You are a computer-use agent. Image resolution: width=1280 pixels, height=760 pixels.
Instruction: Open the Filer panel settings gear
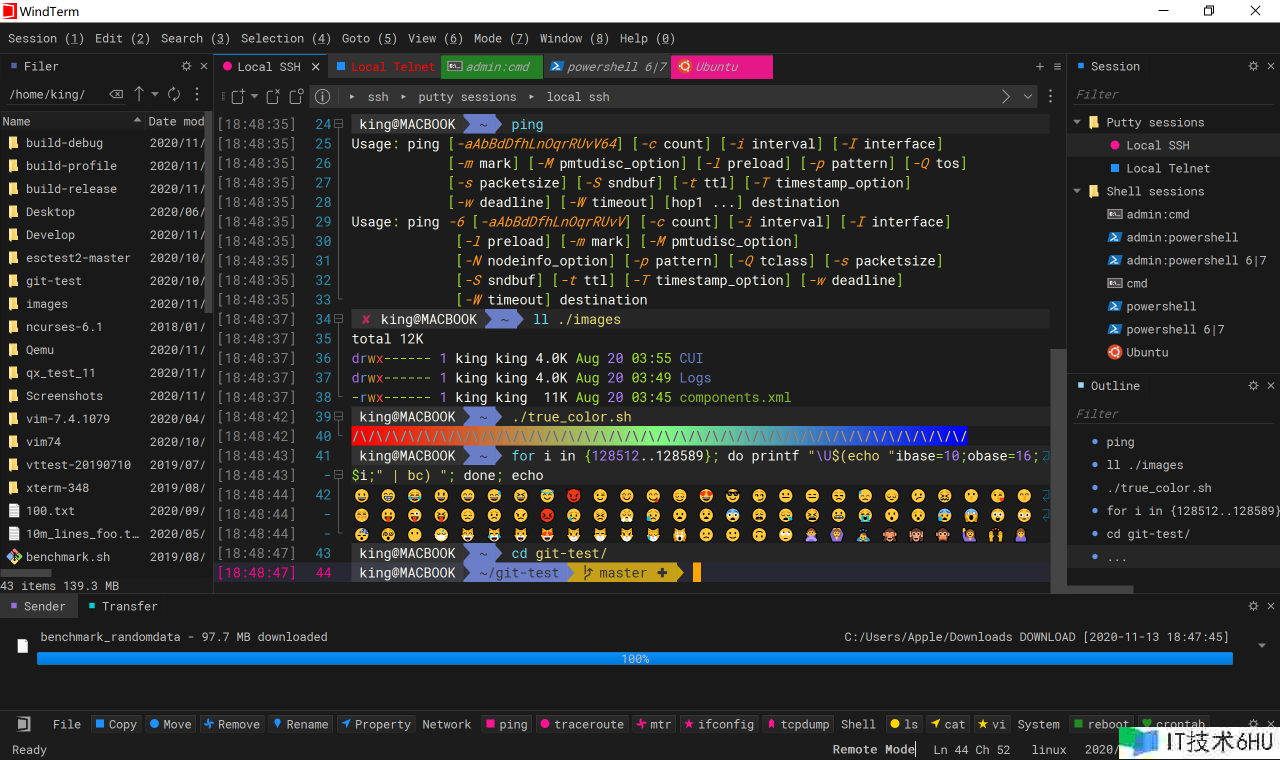(x=186, y=66)
